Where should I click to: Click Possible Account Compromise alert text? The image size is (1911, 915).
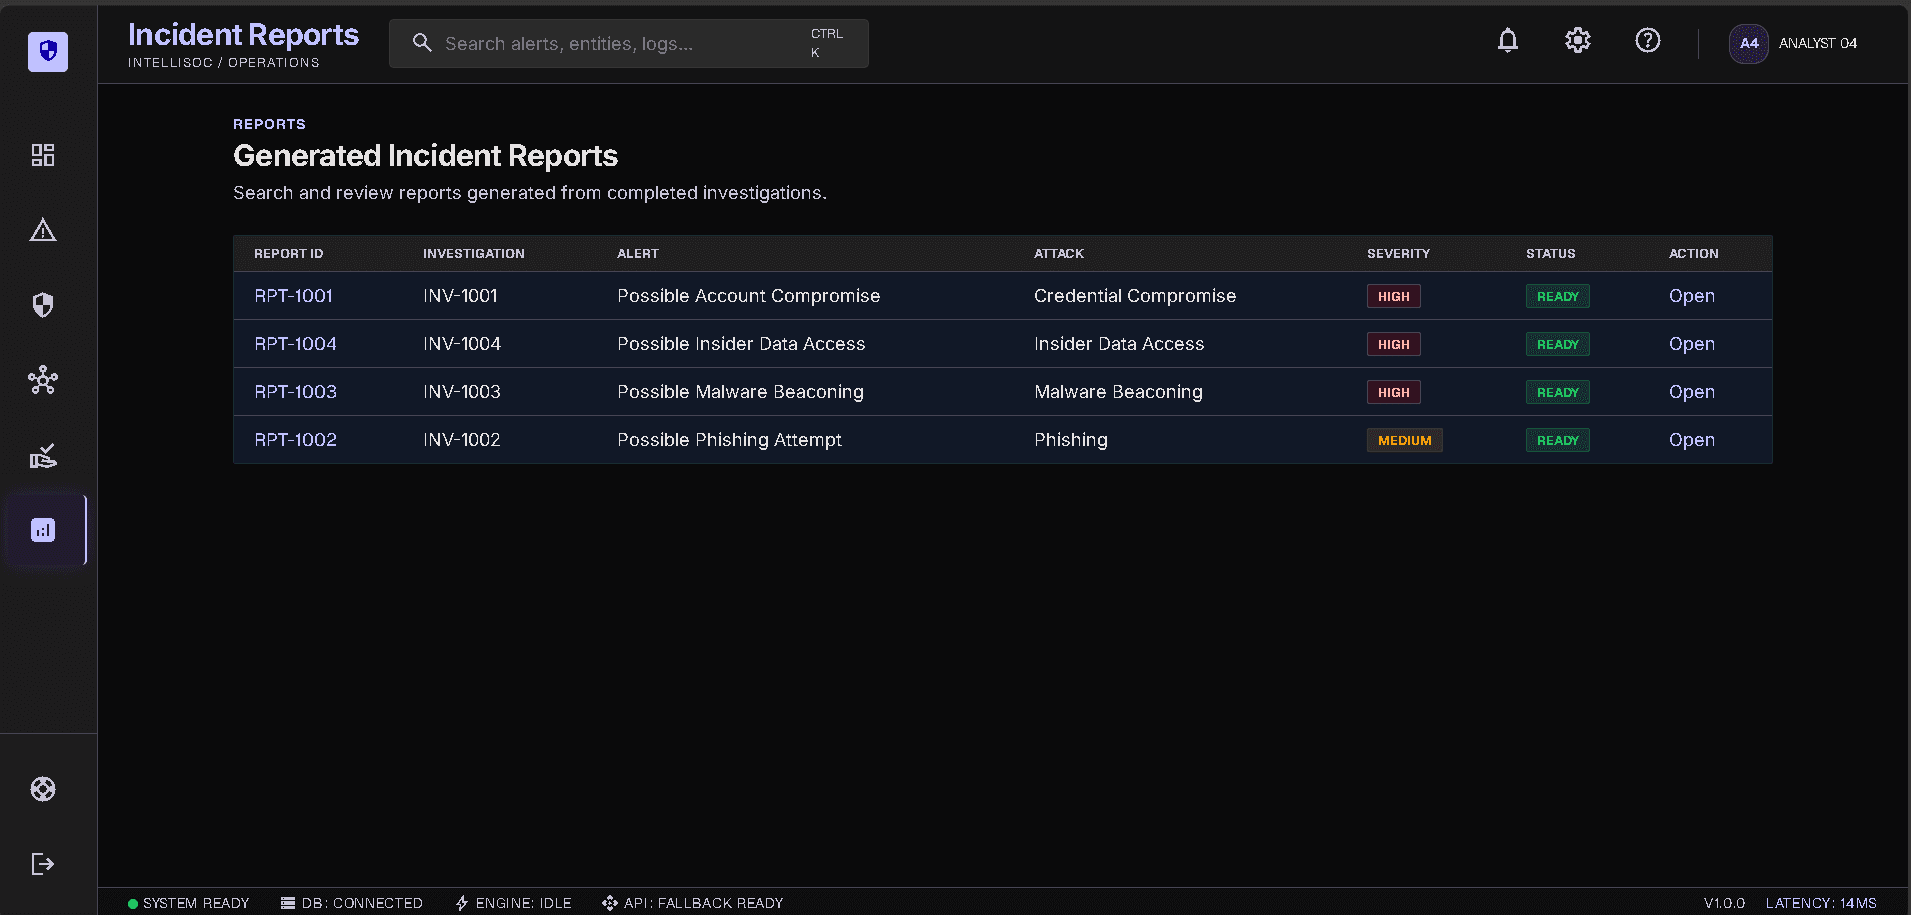pos(749,296)
